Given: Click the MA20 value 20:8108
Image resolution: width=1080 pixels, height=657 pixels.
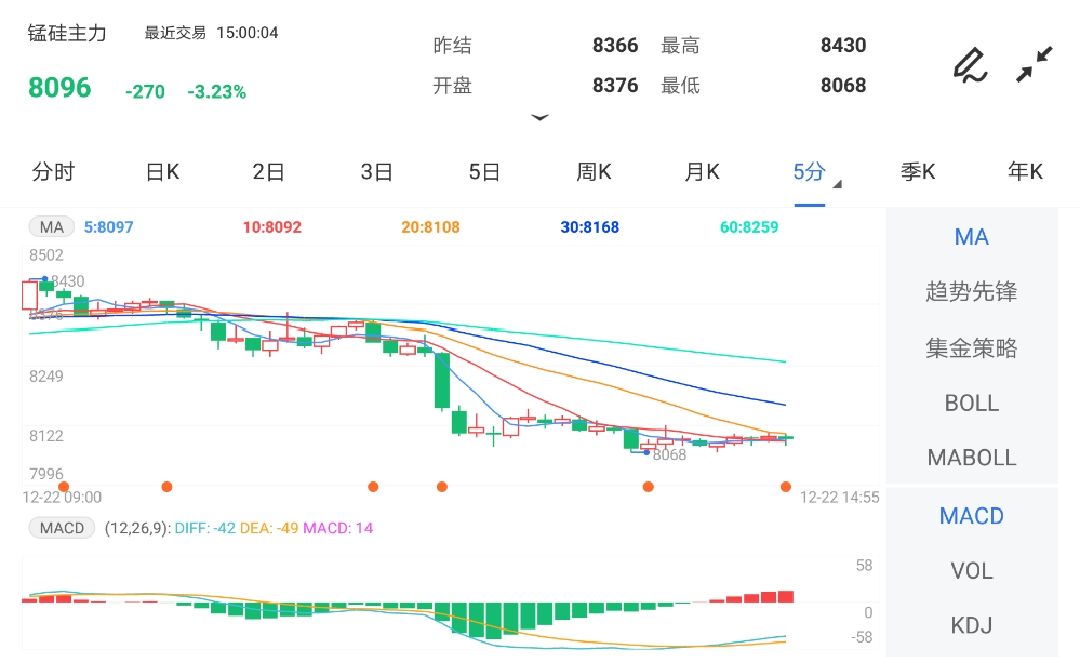Looking at the screenshot, I should (430, 227).
